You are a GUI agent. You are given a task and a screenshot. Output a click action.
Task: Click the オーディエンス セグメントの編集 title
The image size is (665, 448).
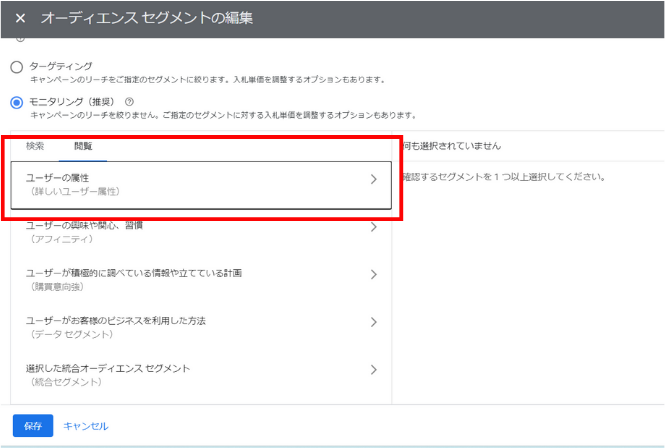point(146,18)
